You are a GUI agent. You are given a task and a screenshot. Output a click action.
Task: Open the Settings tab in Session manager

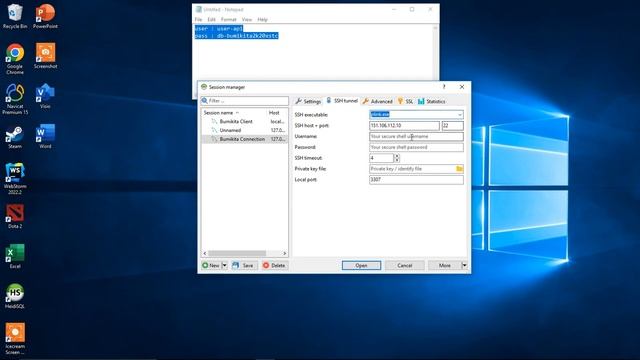pyautogui.click(x=308, y=101)
